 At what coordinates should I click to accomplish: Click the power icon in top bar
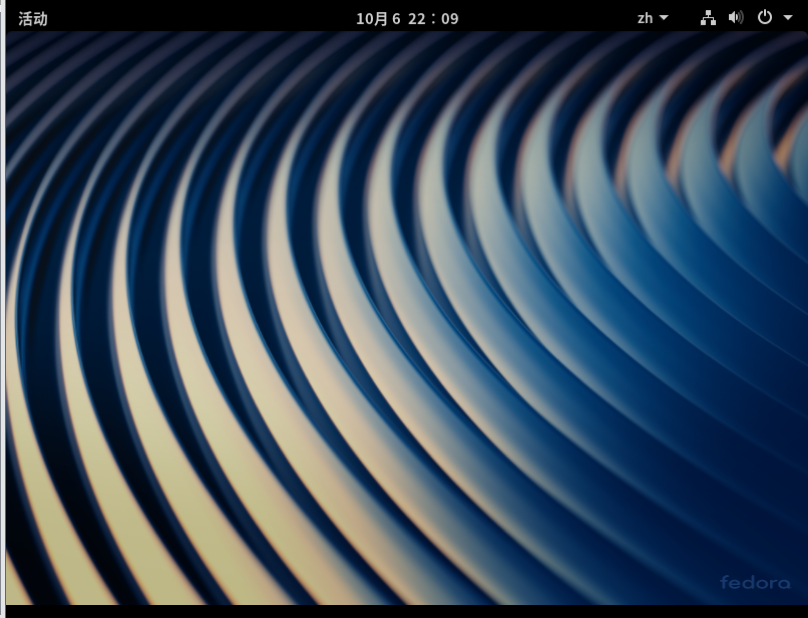[765, 18]
